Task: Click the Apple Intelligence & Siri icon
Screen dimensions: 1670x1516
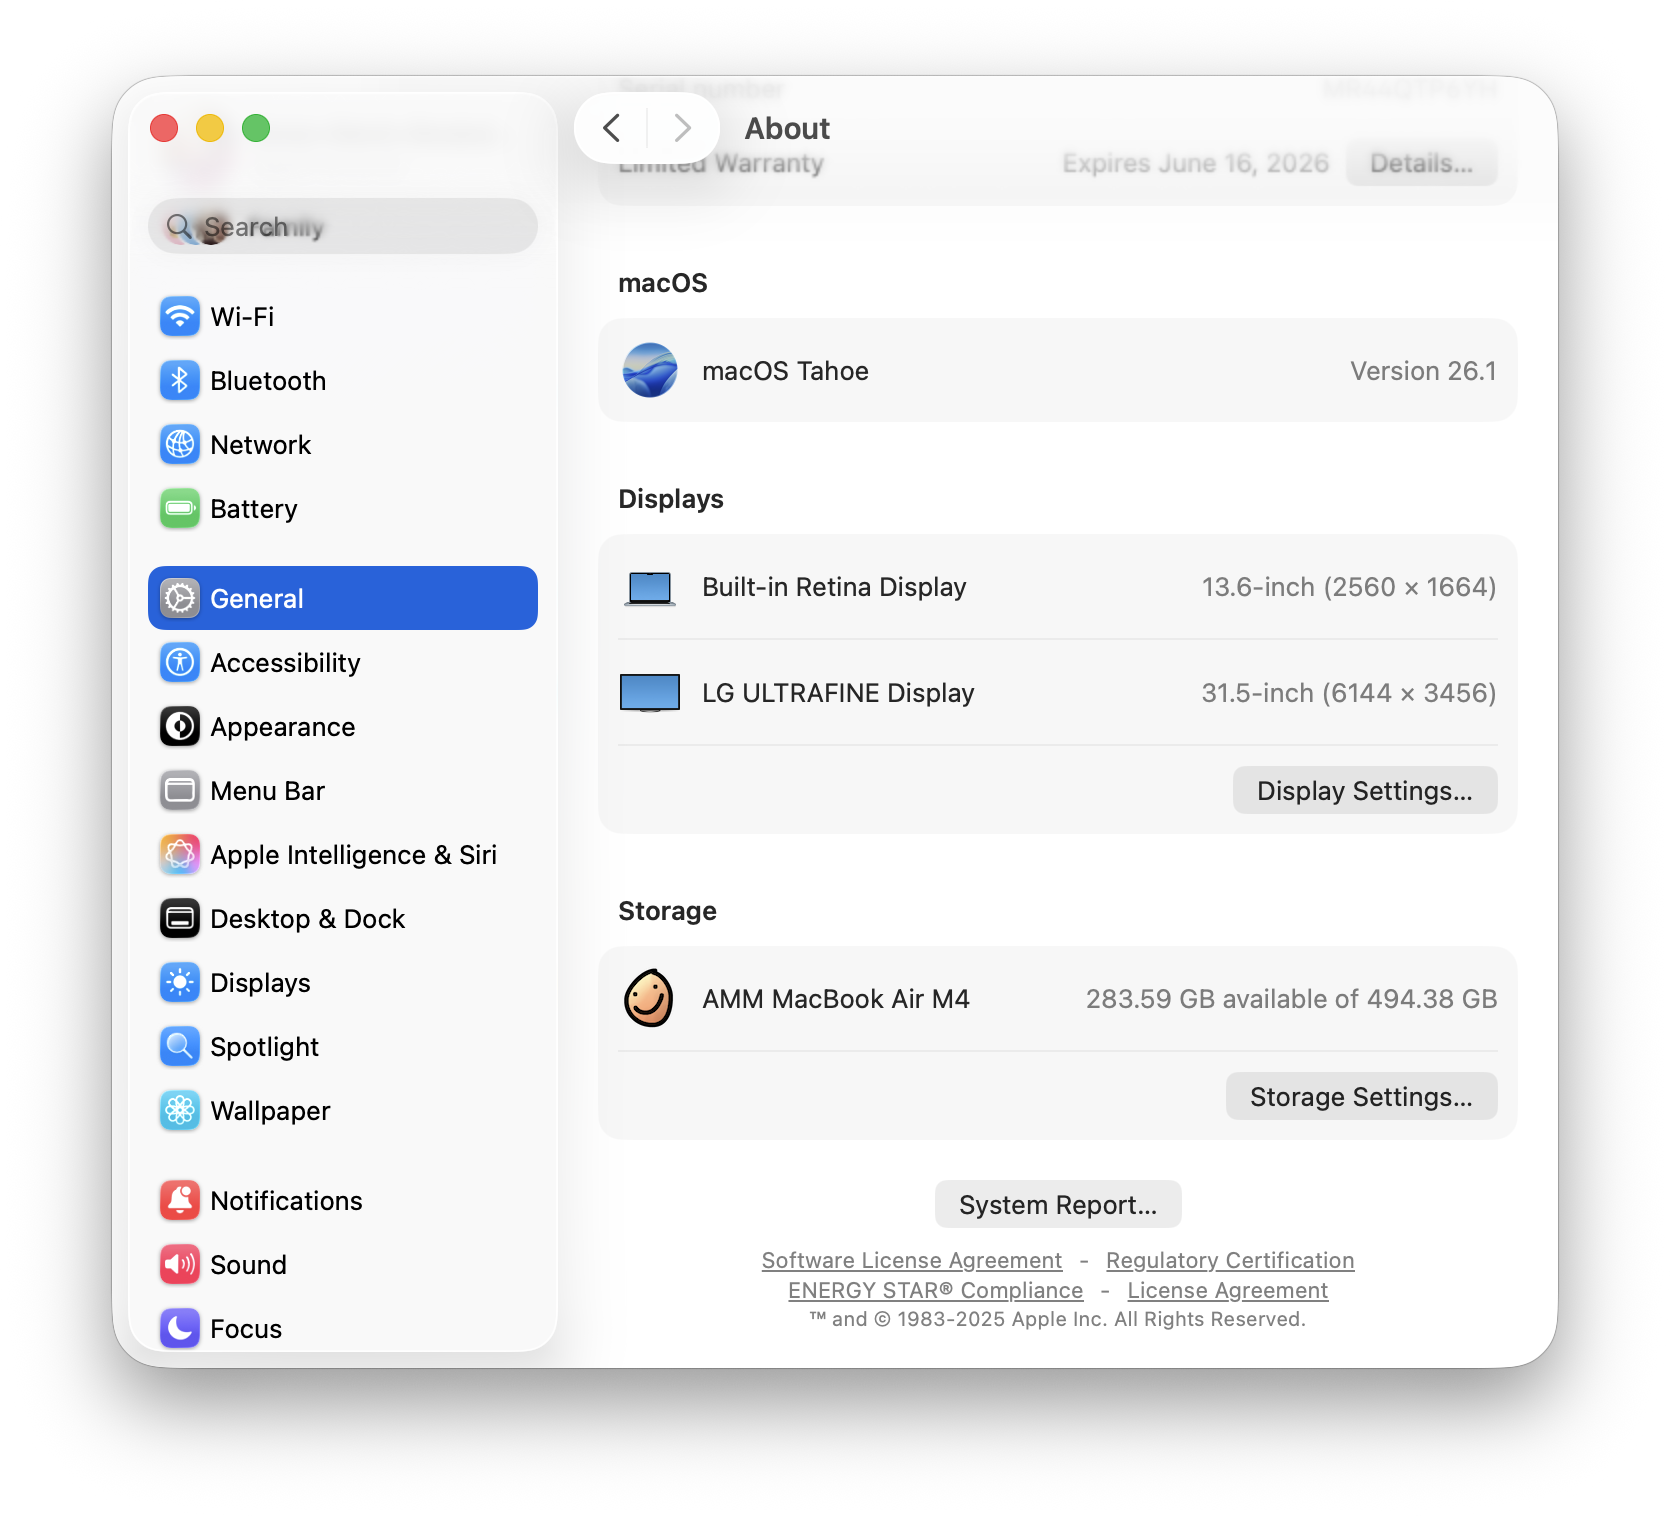Action: tap(180, 854)
